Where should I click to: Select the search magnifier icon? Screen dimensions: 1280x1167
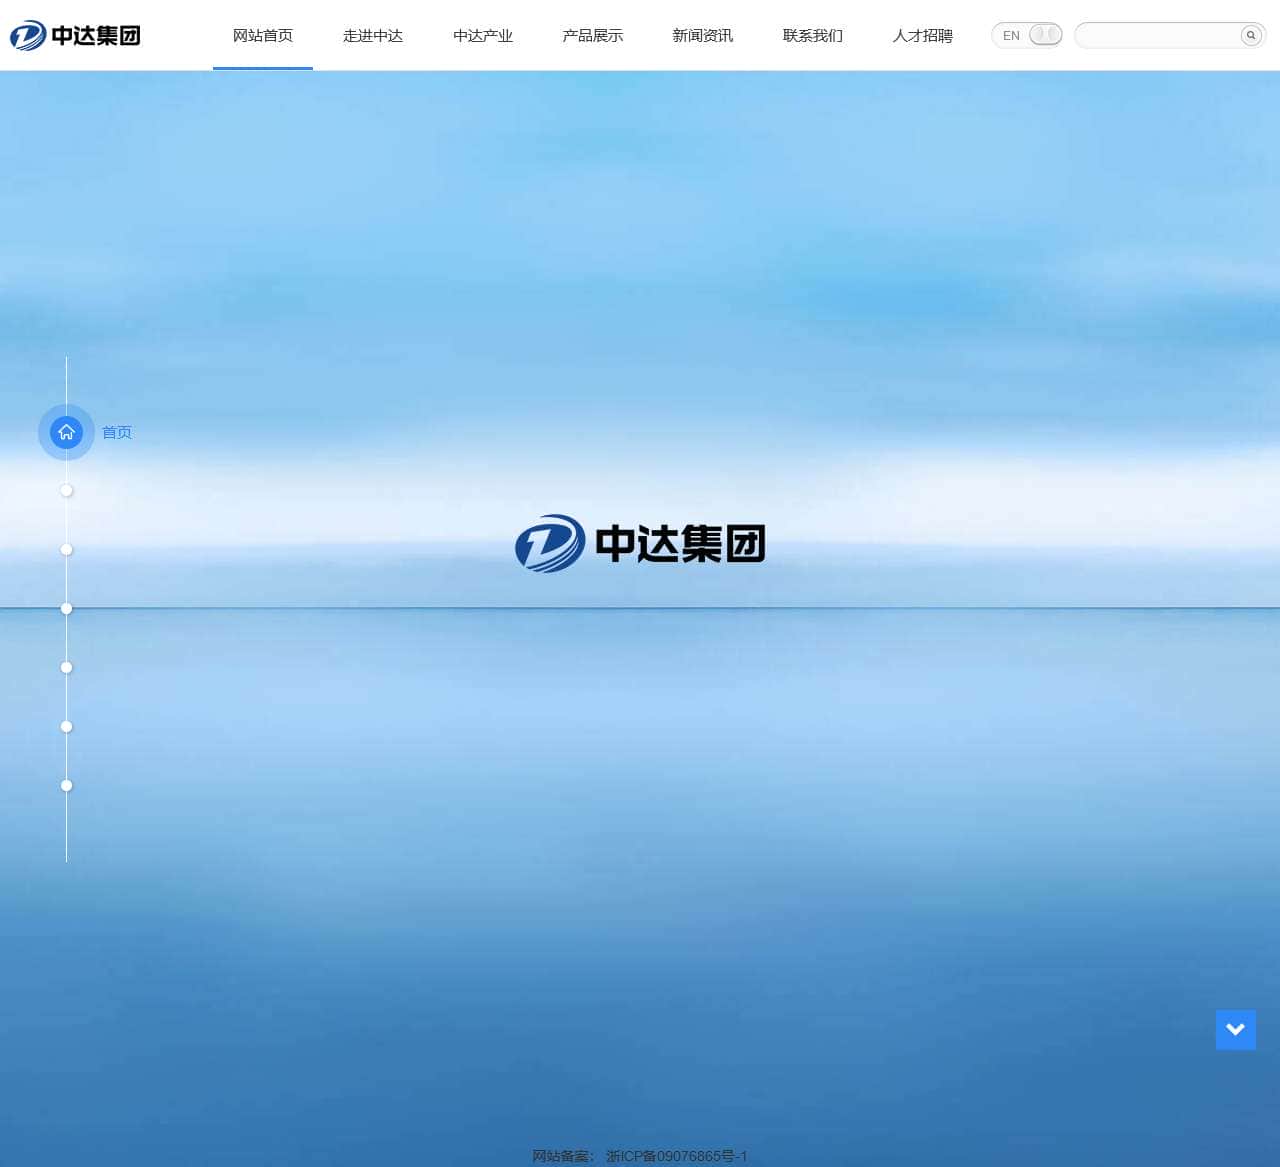(1250, 35)
